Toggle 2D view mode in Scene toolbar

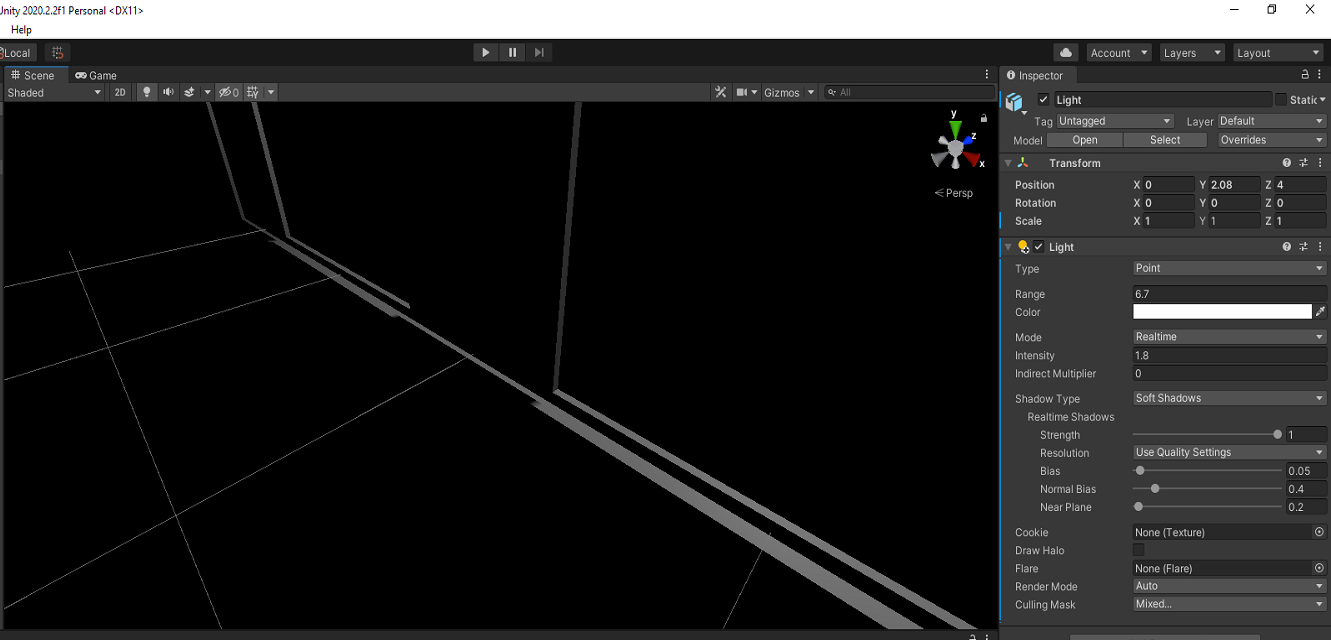pos(120,92)
